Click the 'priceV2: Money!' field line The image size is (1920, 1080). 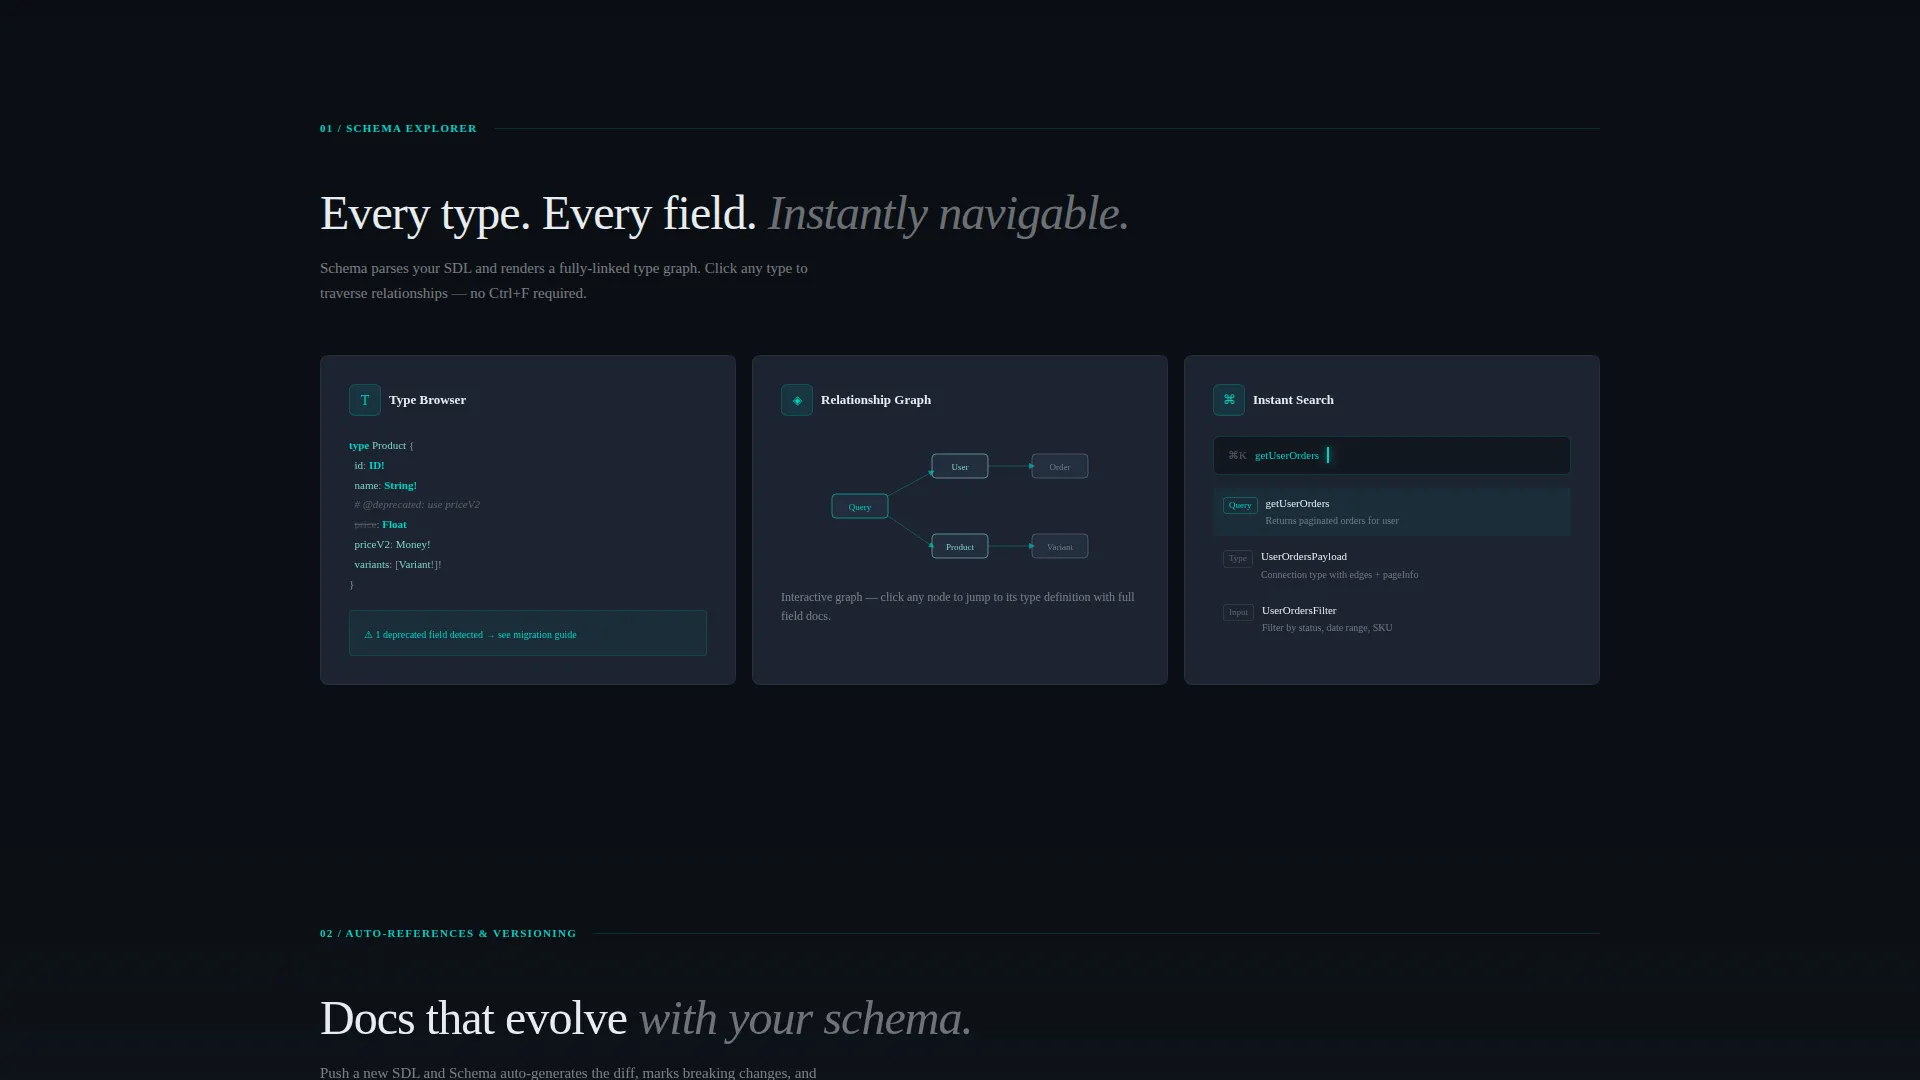coord(392,545)
